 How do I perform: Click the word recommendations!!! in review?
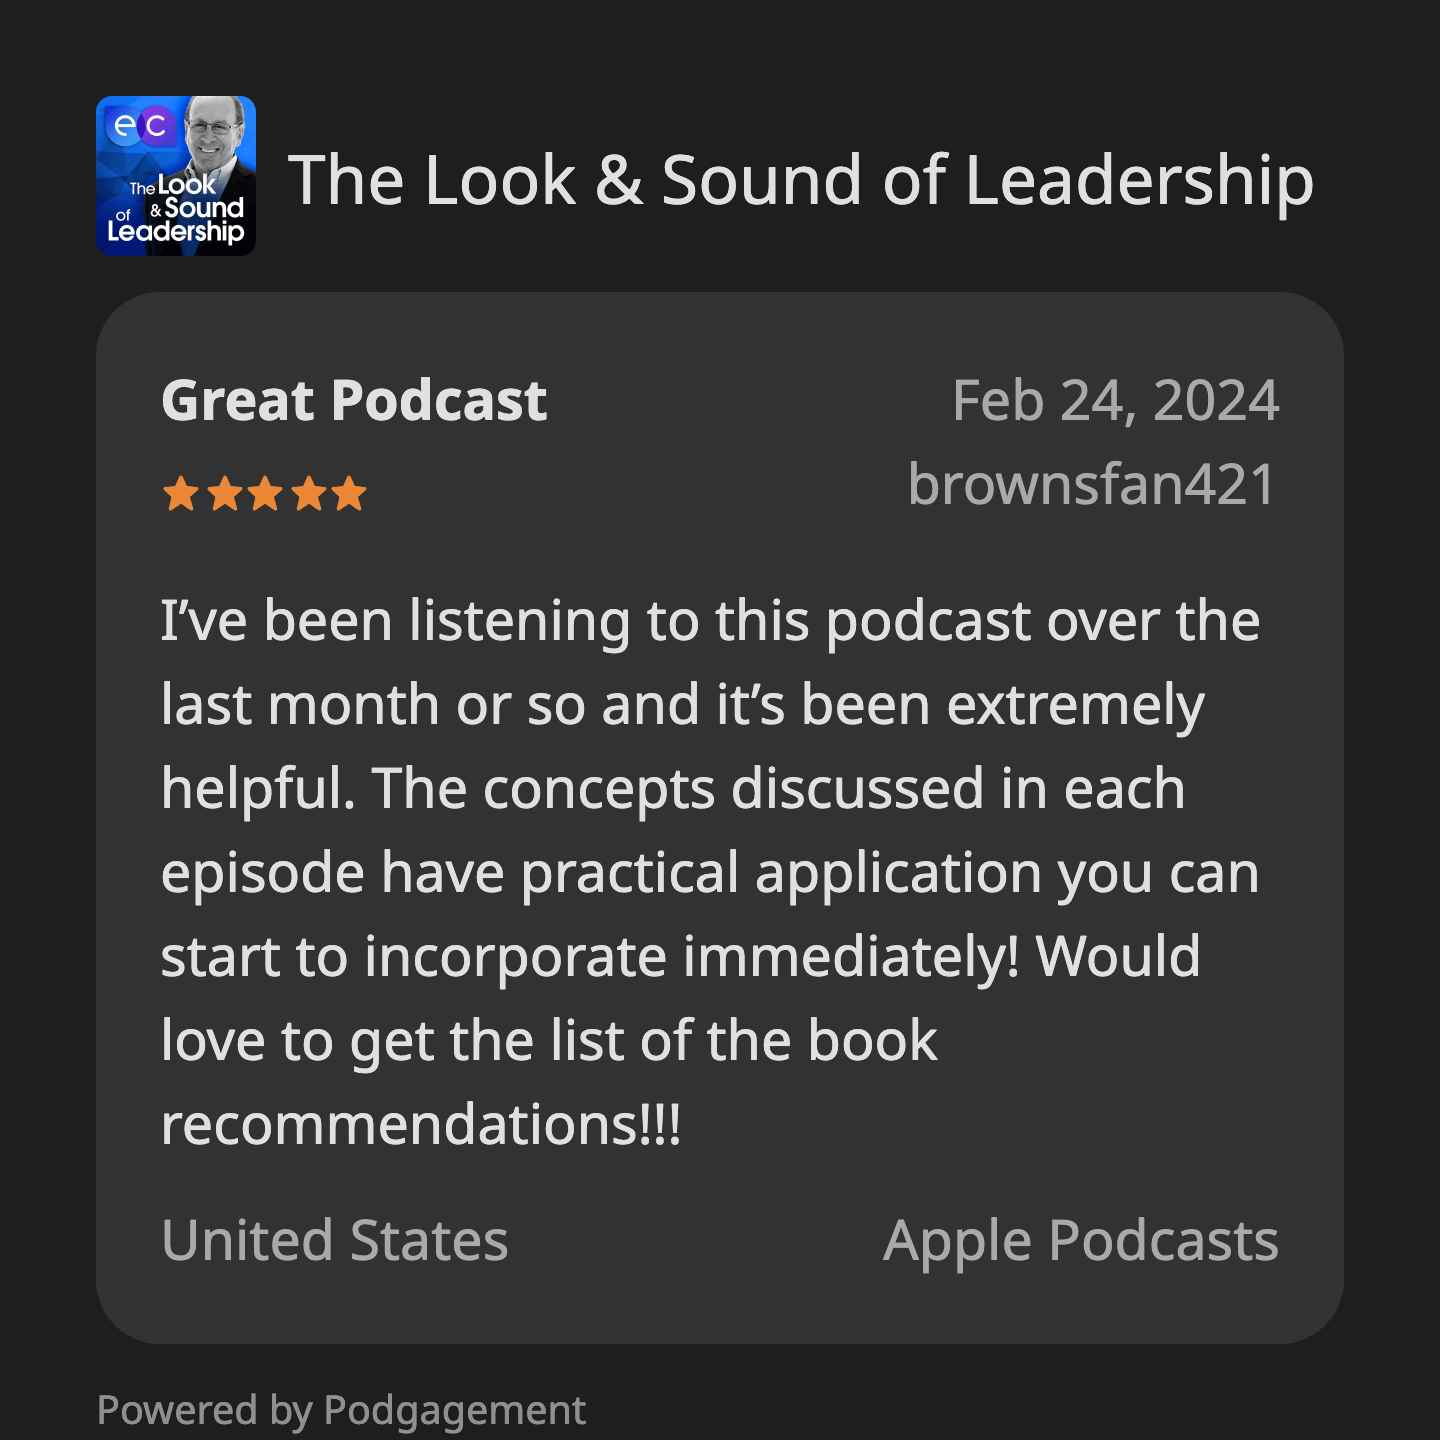[x=421, y=1125]
